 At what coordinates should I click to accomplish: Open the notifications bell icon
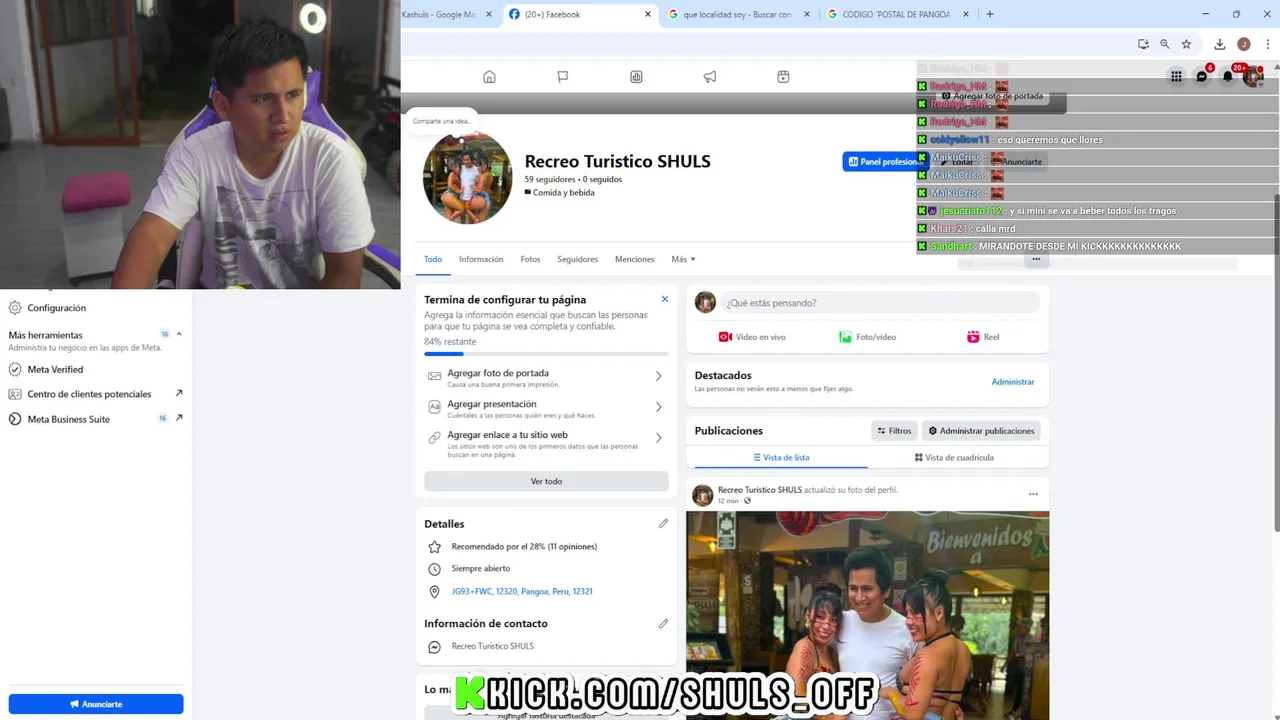pos(1228,76)
